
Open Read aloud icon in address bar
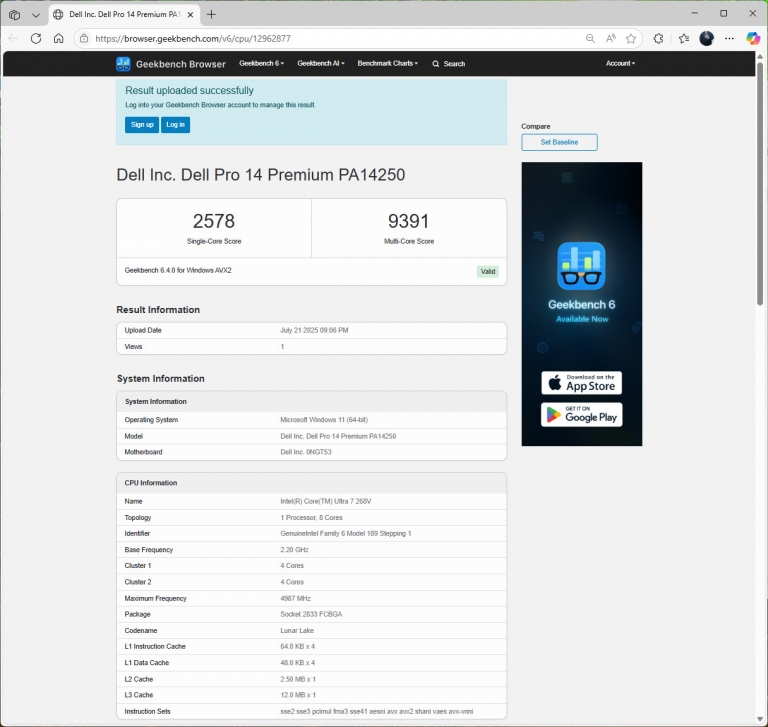[x=611, y=39]
